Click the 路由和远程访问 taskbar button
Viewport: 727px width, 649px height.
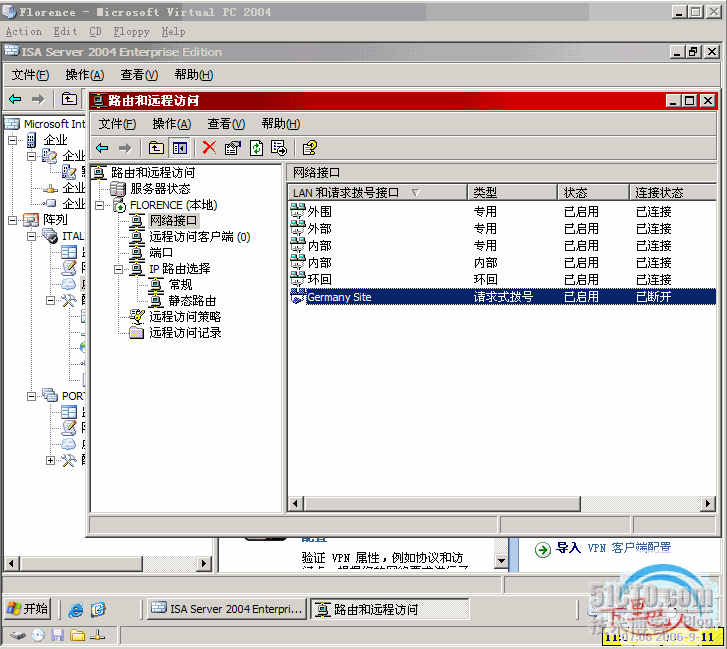tap(389, 609)
